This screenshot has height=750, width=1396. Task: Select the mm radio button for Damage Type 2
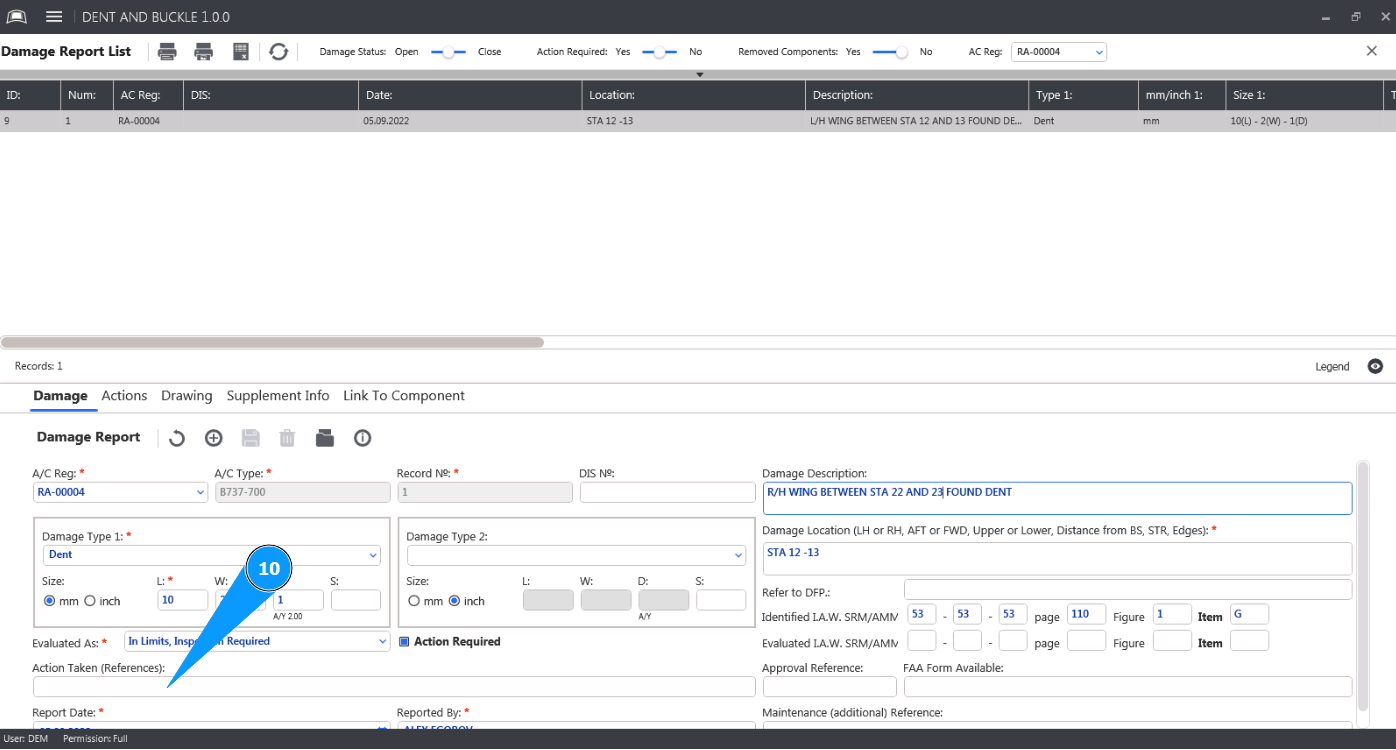[414, 601]
